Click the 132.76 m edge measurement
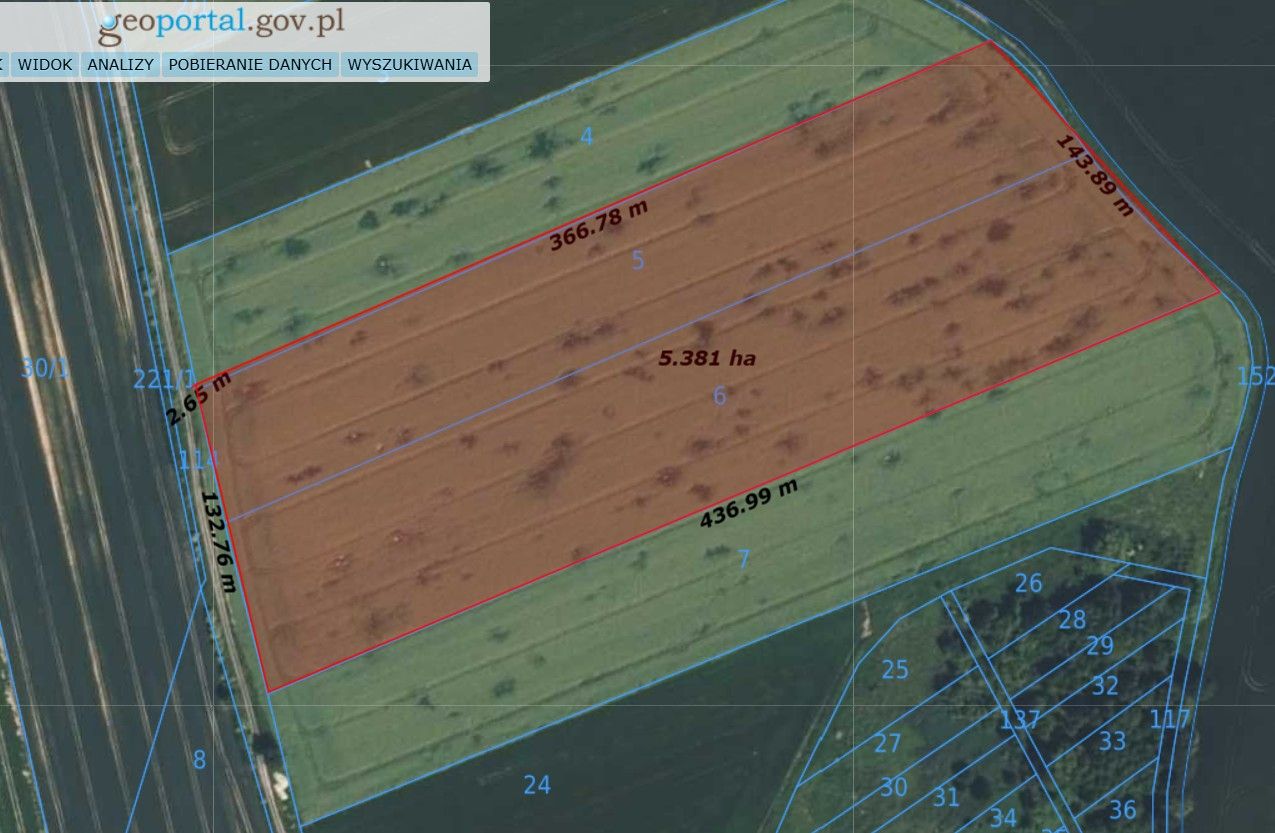This screenshot has height=833, width=1275. pos(219,541)
